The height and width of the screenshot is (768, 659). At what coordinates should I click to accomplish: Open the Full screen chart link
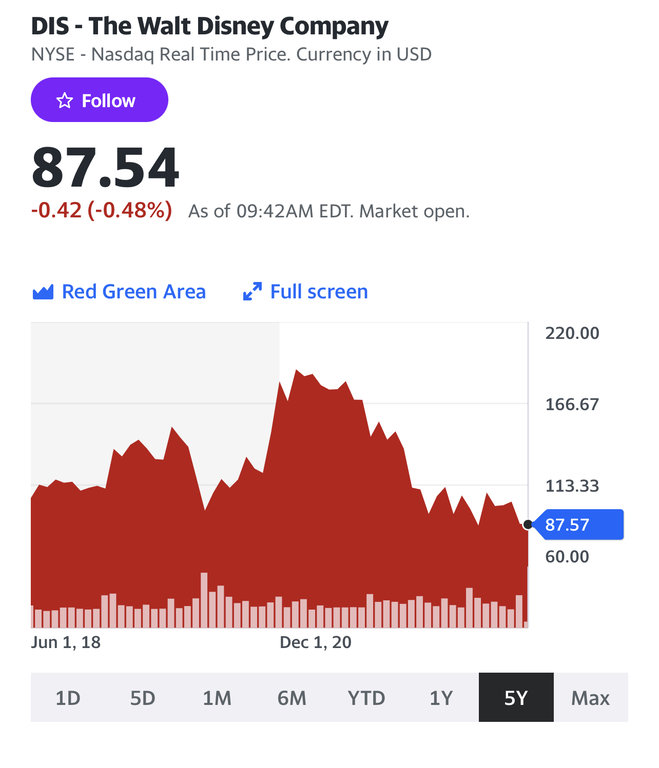click(318, 292)
